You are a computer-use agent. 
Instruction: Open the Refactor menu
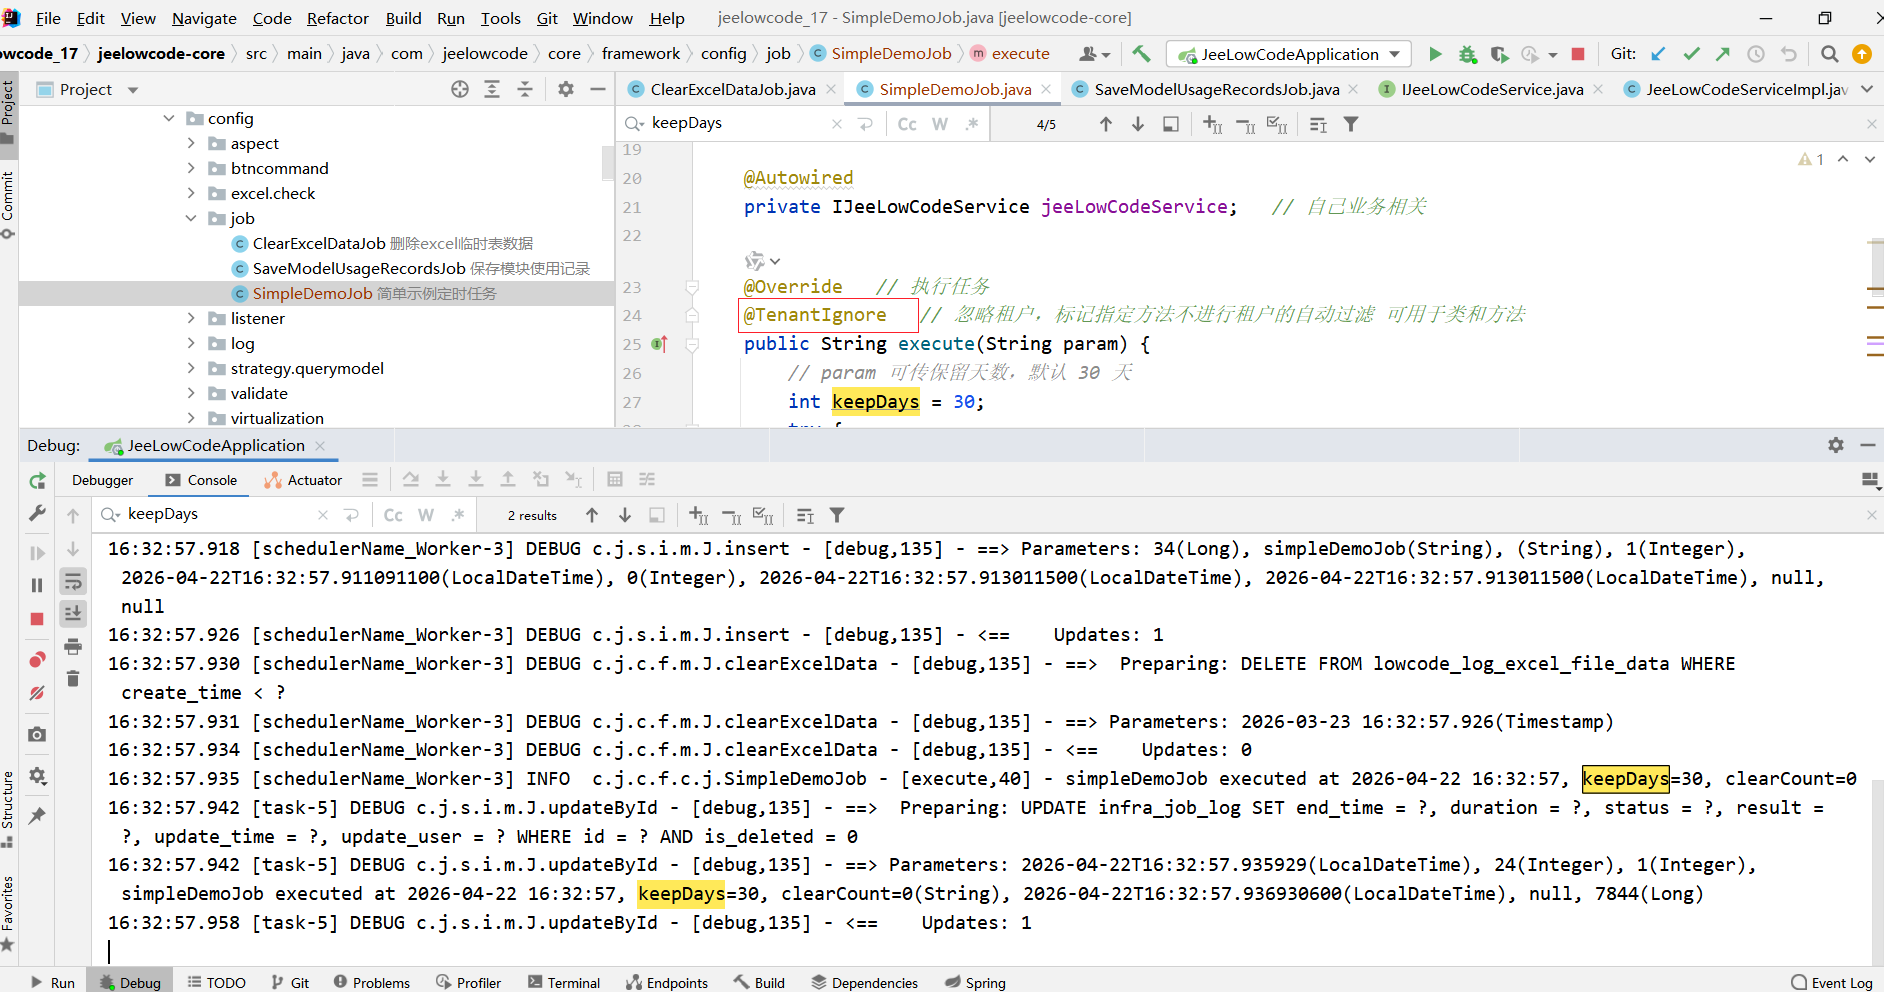pos(337,18)
